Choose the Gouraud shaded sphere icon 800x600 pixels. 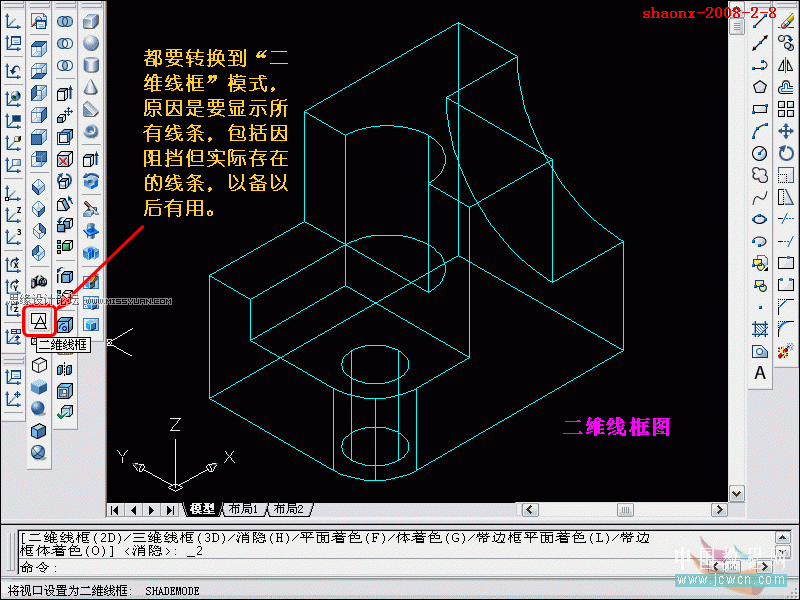pos(39,409)
